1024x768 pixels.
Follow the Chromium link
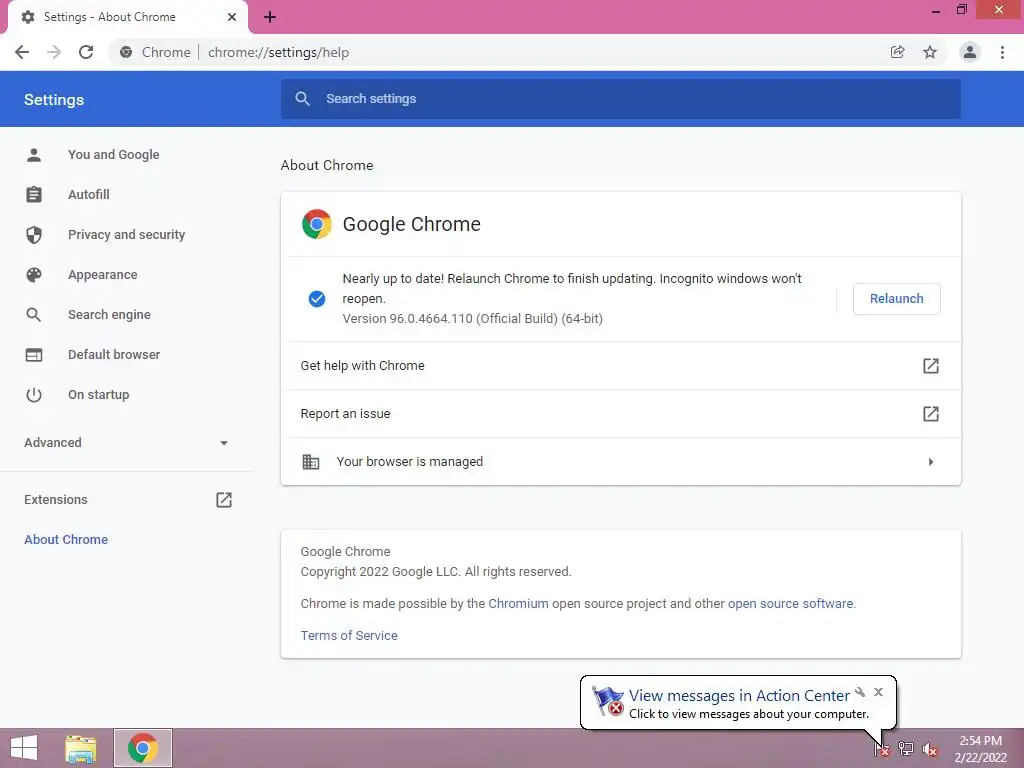[x=519, y=603]
